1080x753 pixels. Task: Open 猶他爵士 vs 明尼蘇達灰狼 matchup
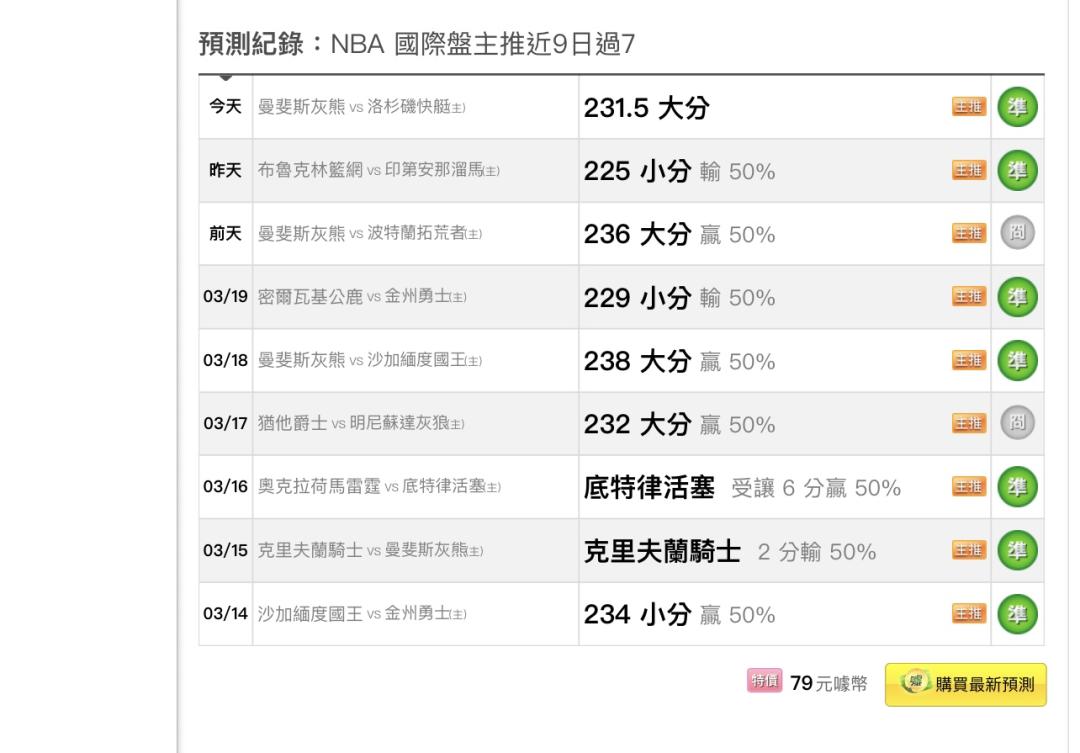pos(361,424)
